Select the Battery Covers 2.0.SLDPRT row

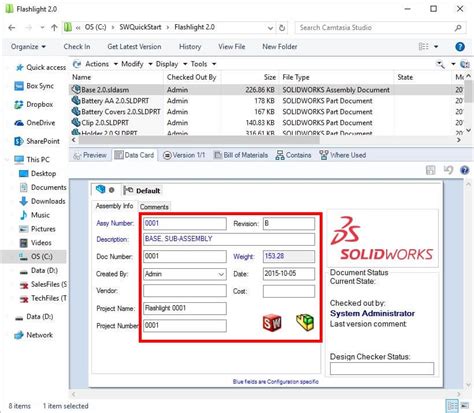coord(267,112)
